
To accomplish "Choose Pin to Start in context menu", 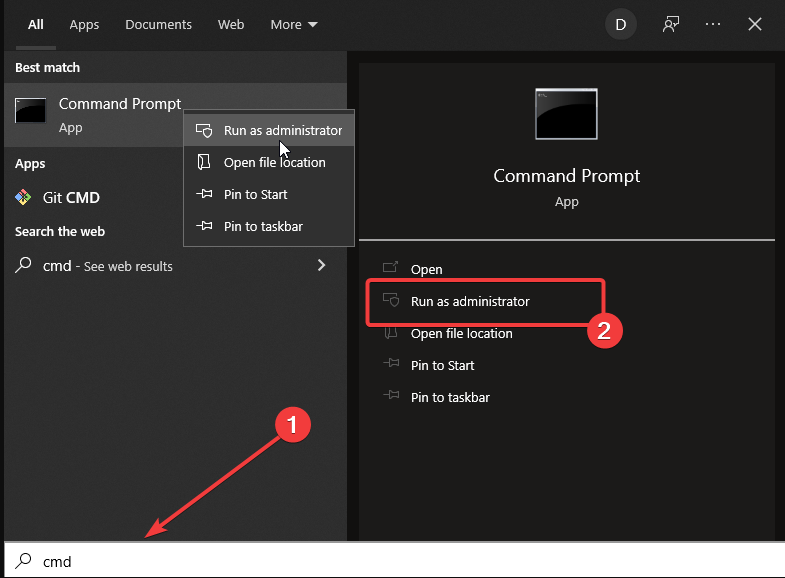I will (269, 194).
